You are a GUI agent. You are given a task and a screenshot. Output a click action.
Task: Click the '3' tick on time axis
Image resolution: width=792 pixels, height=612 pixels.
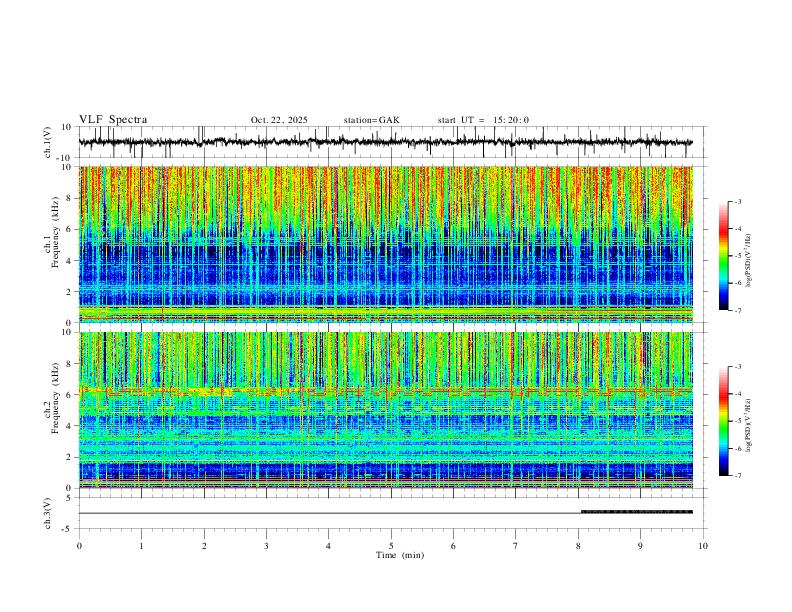pyautogui.click(x=266, y=546)
